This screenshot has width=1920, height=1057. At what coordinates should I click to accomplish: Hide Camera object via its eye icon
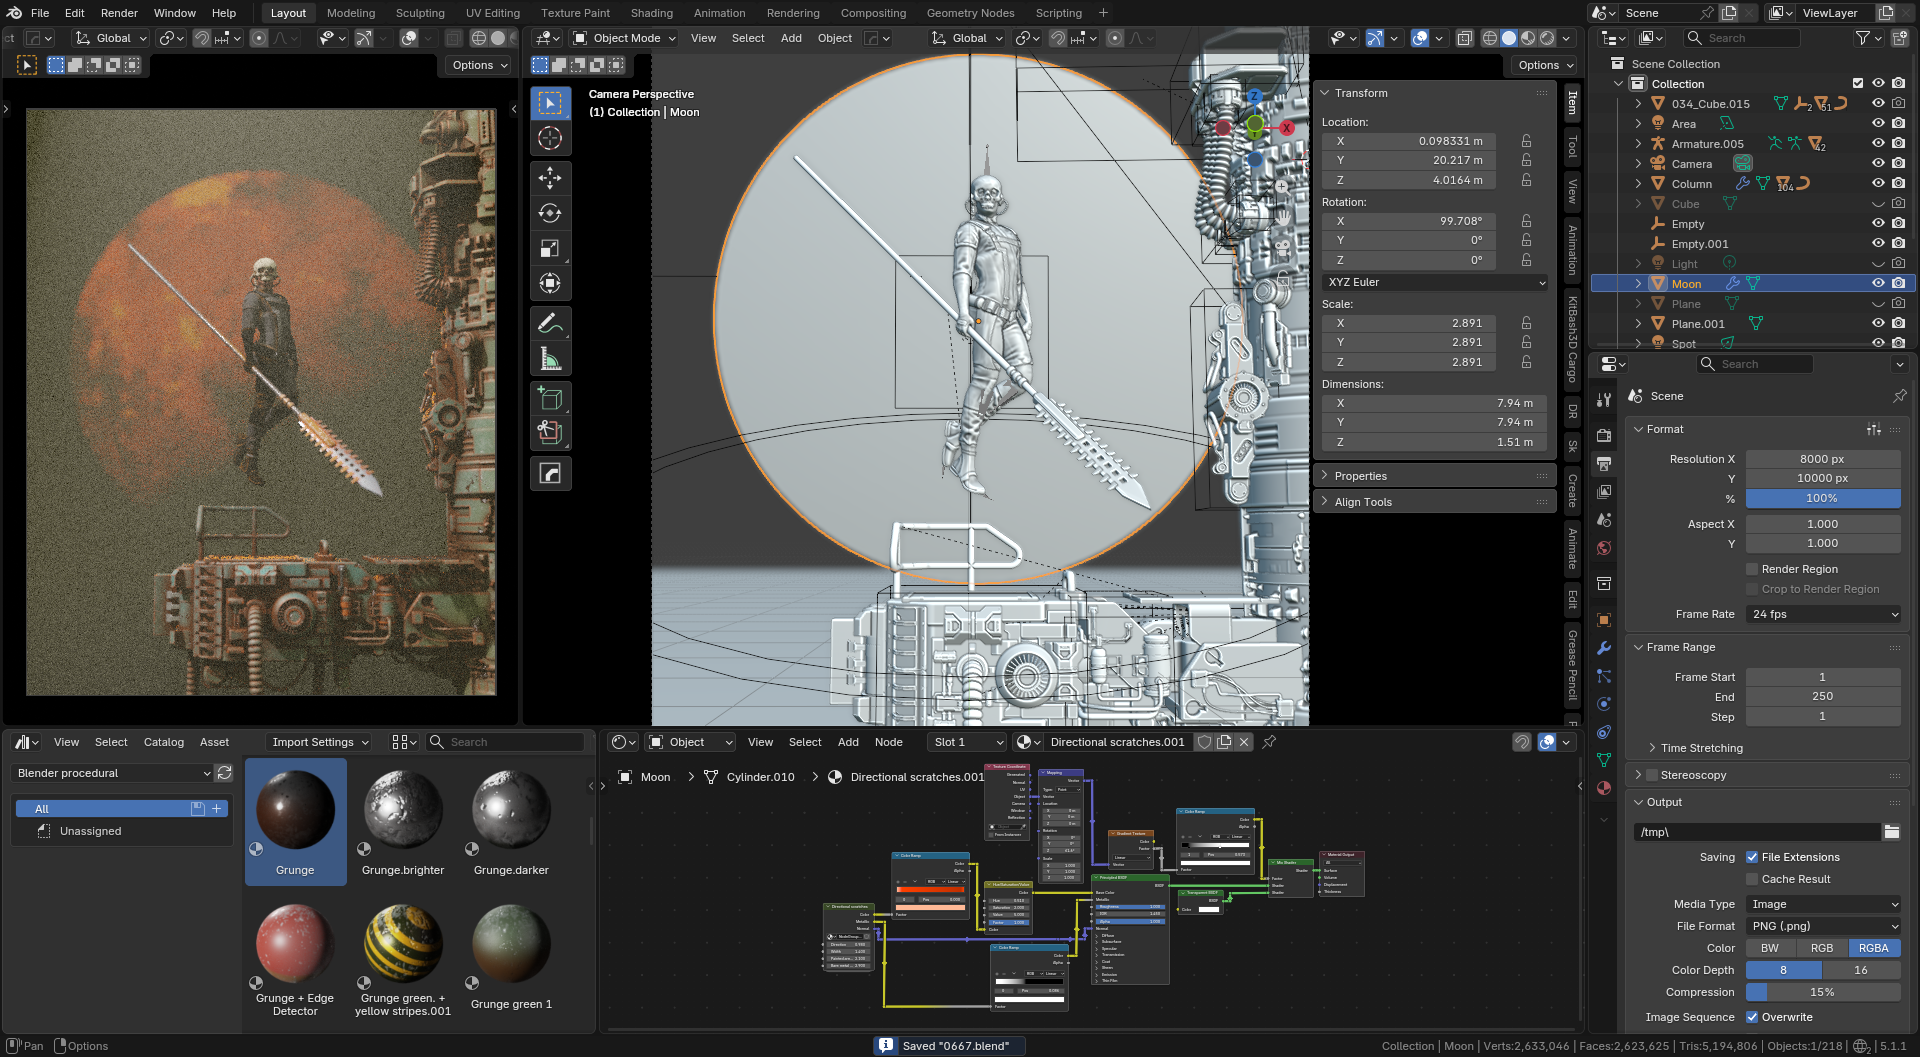pyautogui.click(x=1878, y=164)
